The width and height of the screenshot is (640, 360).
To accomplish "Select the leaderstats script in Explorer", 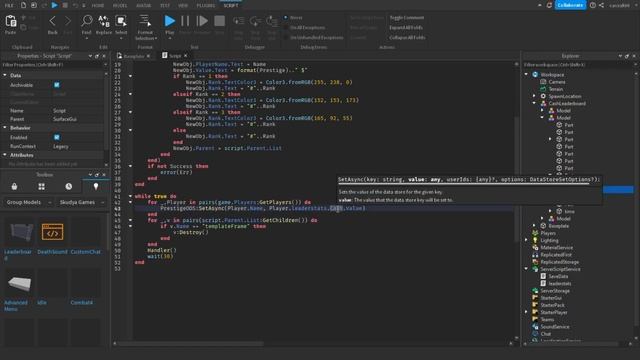I will [560, 284].
